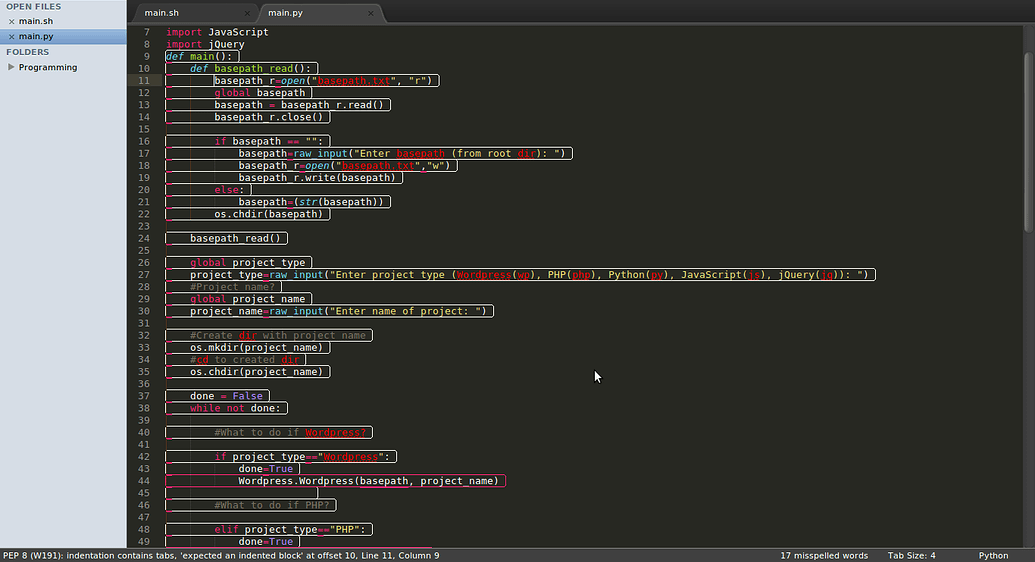Close the main.py tab
Image resolution: width=1035 pixels, height=562 pixels.
click(x=370, y=13)
